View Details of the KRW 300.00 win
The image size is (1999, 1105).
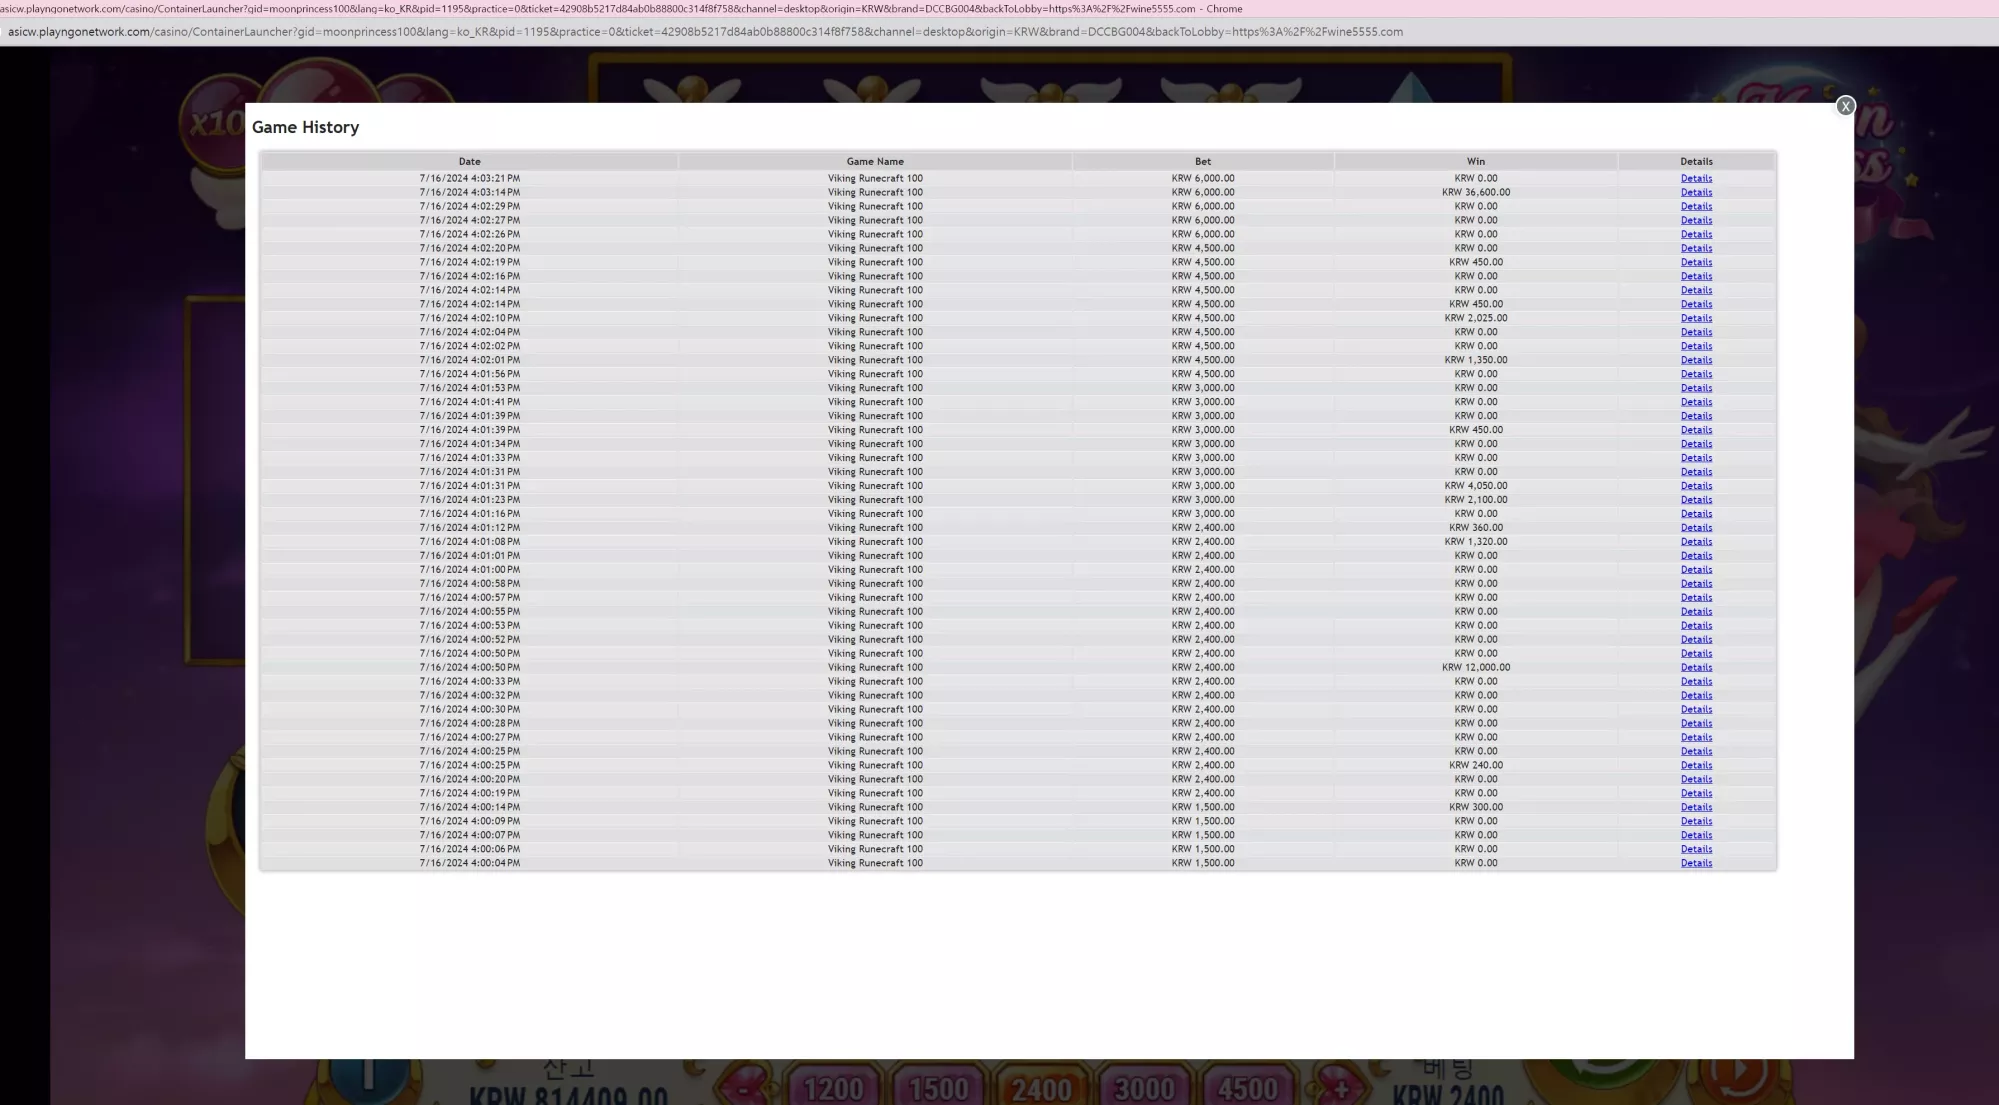coord(1696,808)
